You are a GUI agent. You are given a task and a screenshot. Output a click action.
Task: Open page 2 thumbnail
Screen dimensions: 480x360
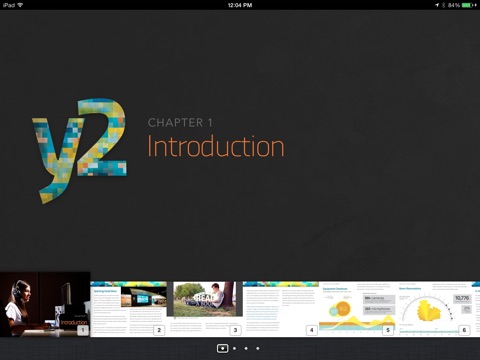(x=129, y=309)
